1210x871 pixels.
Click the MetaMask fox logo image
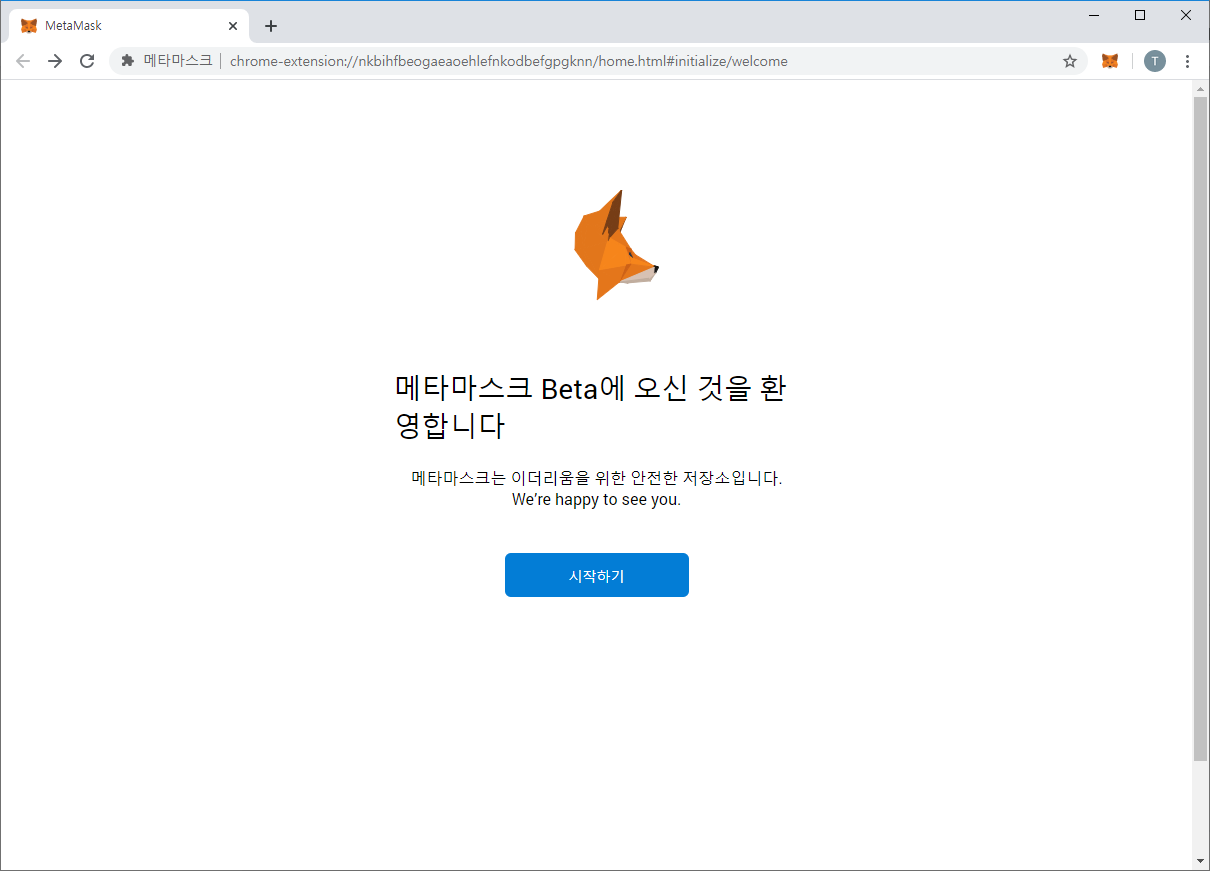point(616,245)
